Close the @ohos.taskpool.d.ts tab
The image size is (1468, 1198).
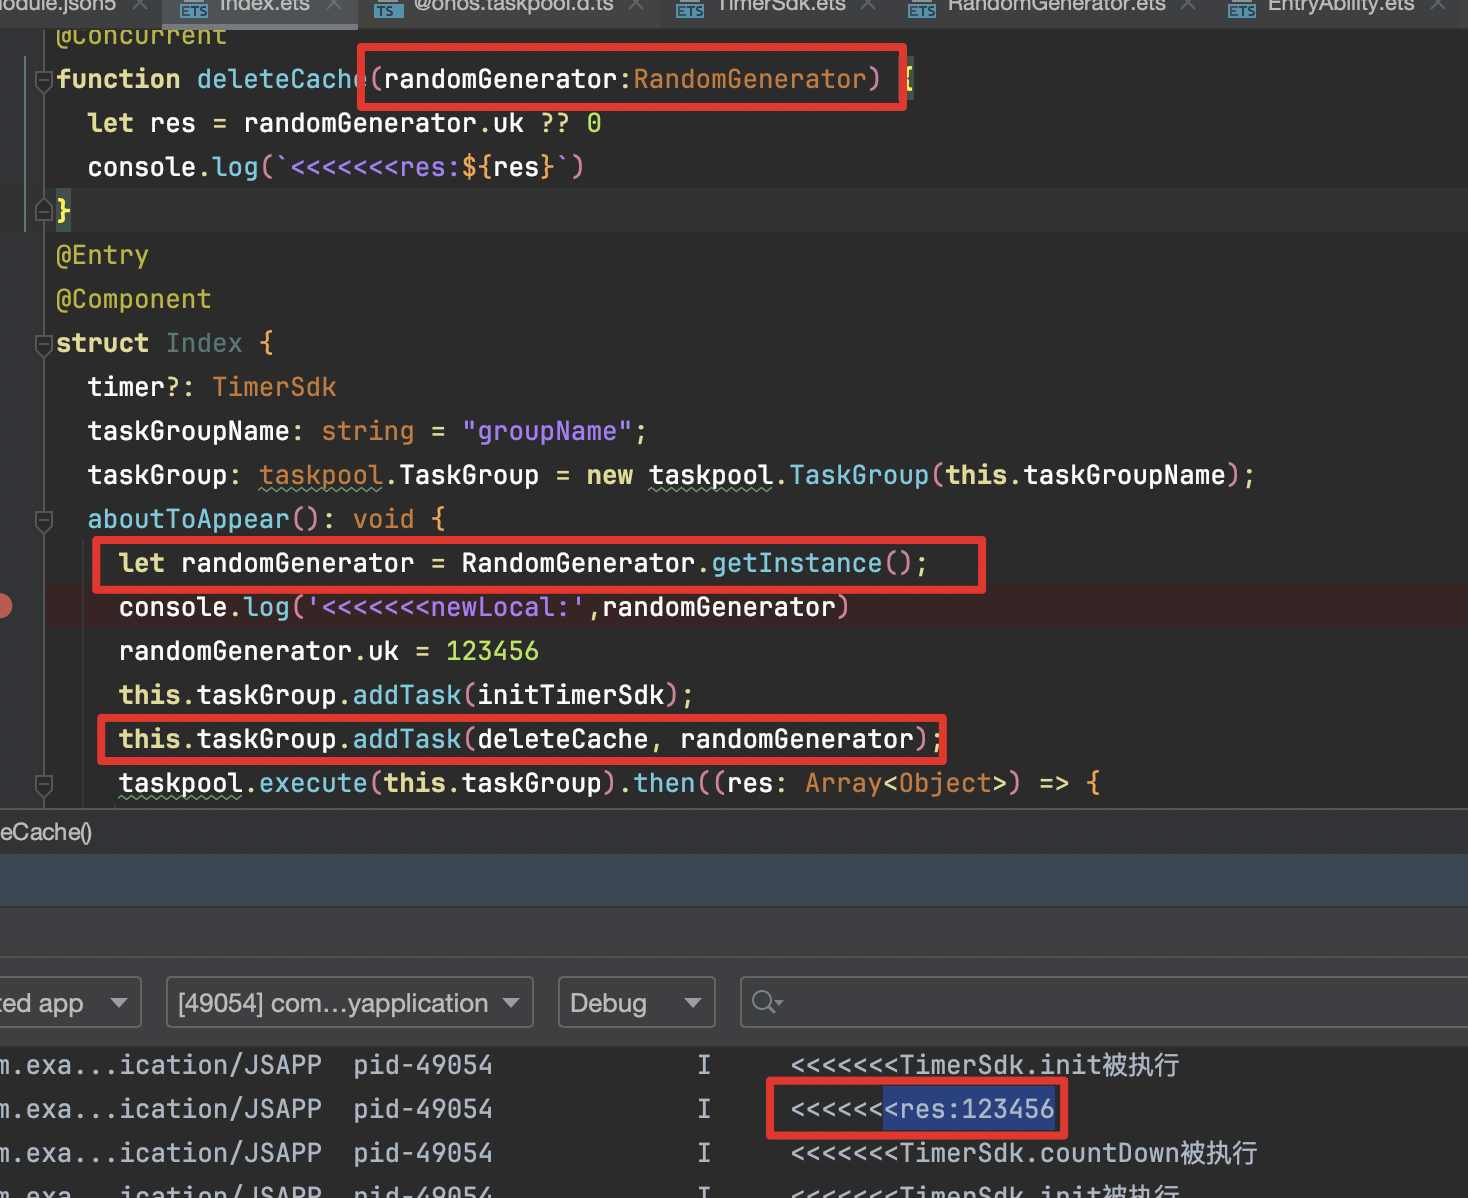[x=636, y=6]
